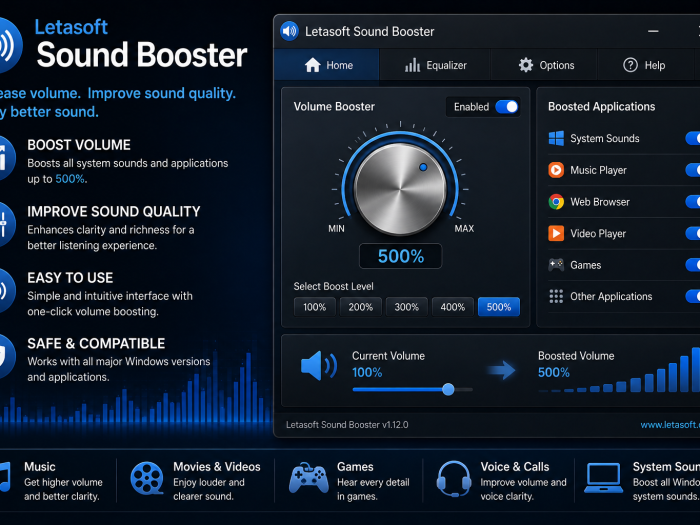This screenshot has width=700, height=525.
Task: Toggle boost for Other Applications
Action: click(x=693, y=296)
